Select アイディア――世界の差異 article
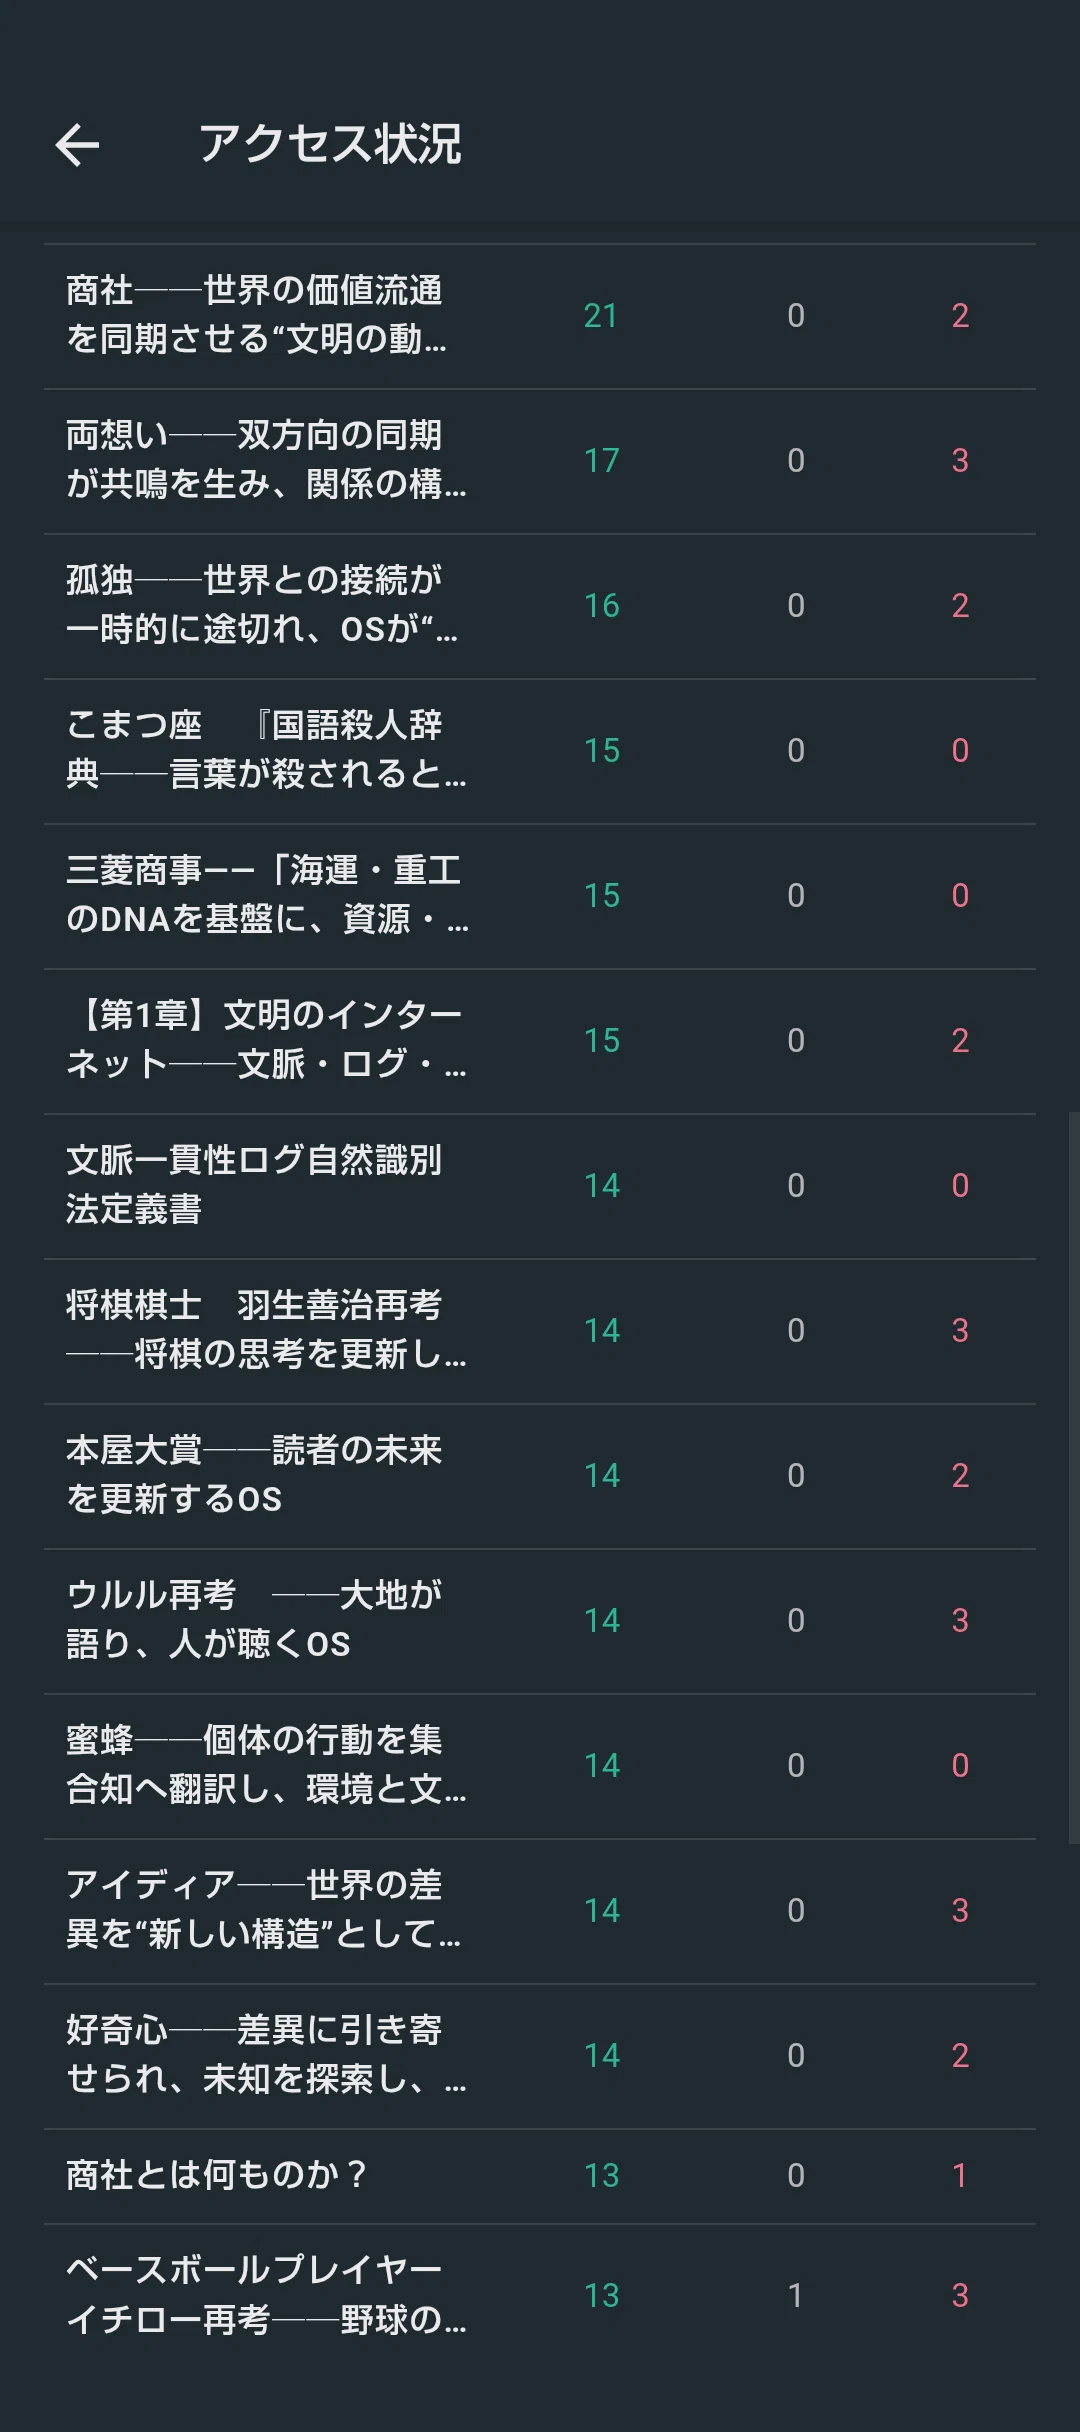 click(540, 1911)
